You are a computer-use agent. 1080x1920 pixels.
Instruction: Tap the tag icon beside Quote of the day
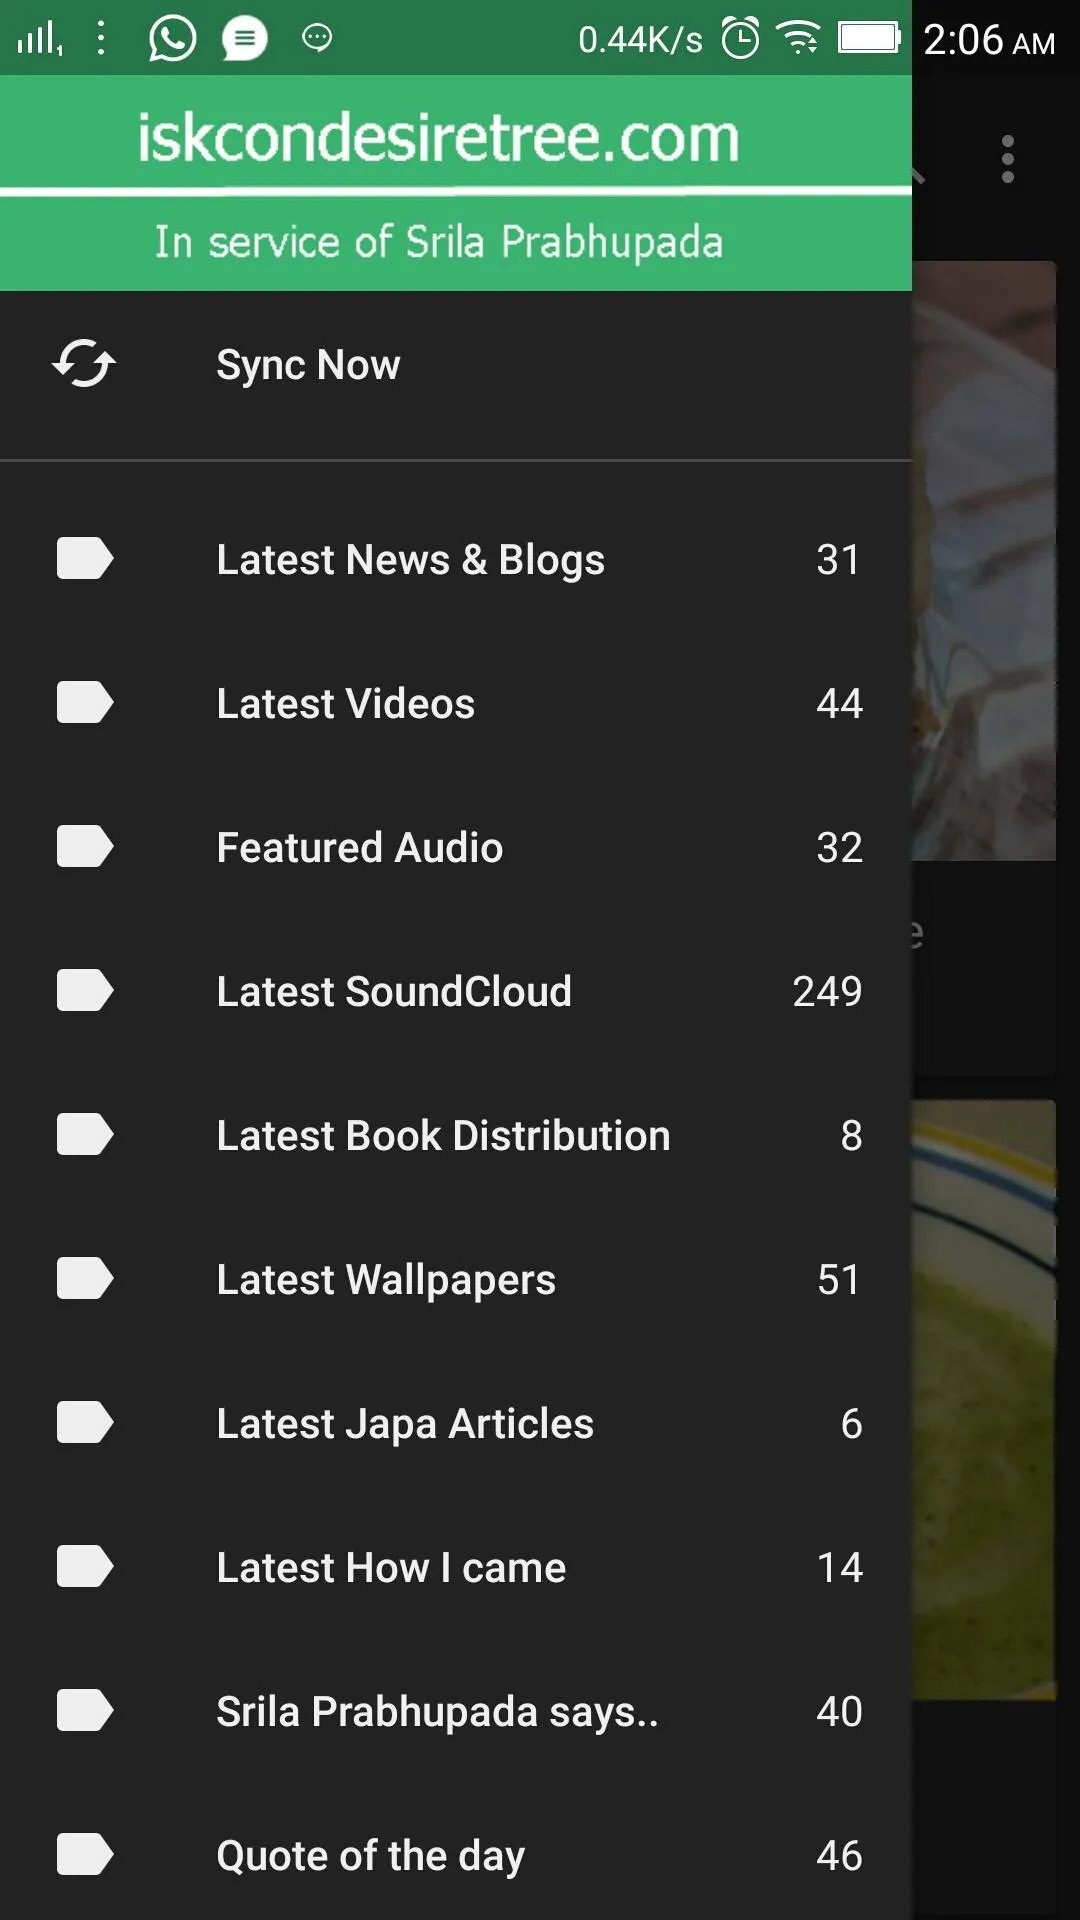click(85, 1855)
